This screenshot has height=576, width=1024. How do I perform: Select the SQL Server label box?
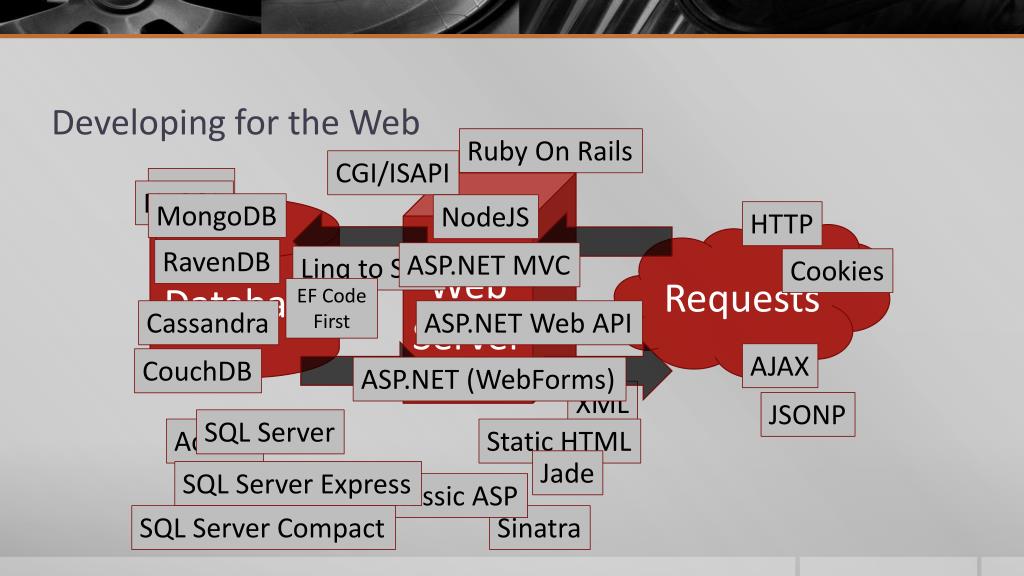(x=270, y=432)
